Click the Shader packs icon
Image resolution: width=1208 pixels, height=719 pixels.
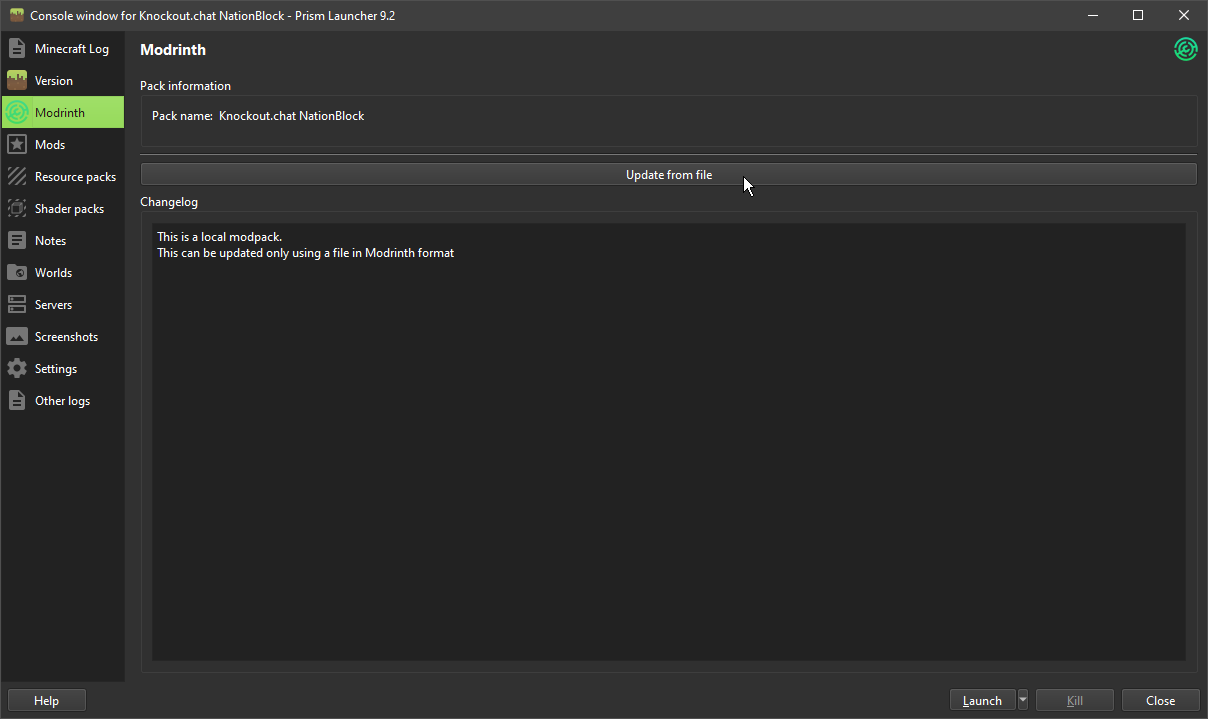tap(17, 208)
